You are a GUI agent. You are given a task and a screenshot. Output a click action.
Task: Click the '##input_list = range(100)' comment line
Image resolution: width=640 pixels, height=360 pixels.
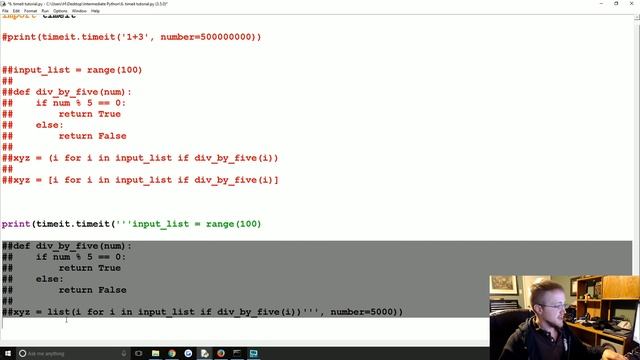tap(72, 70)
